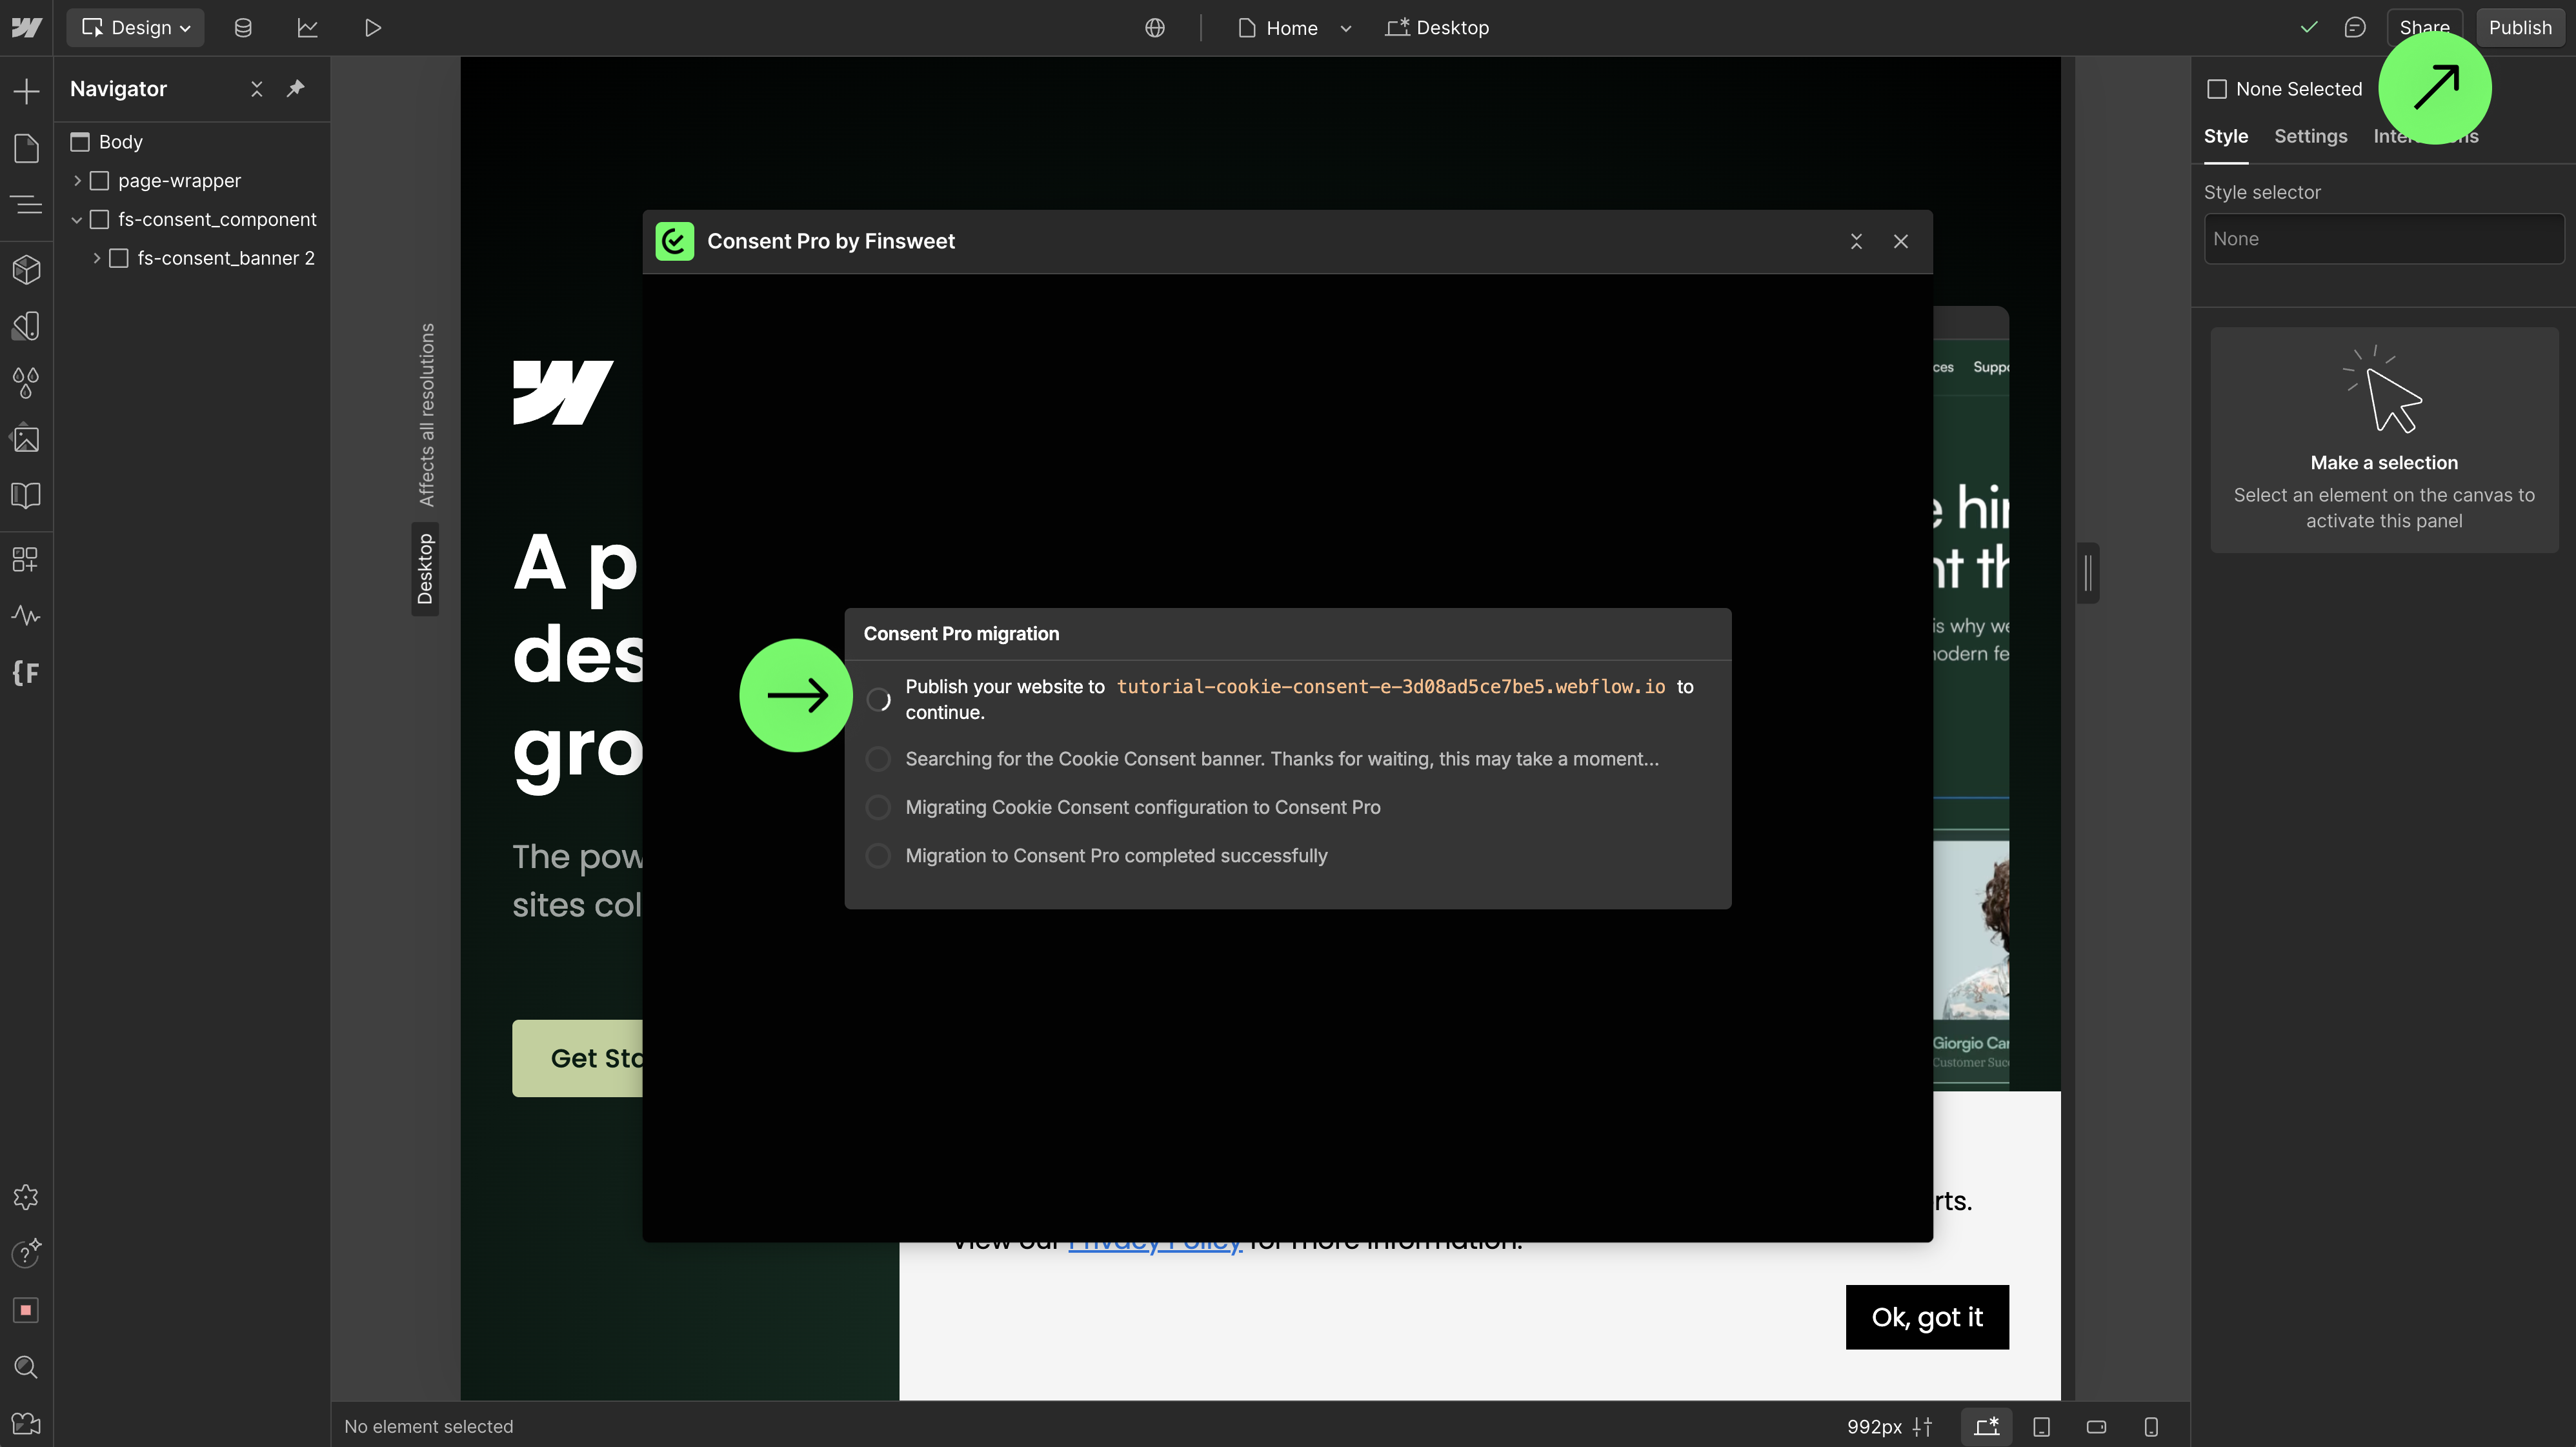Screen dimensions: 2576x1447
Task: Click the Ok, got it button
Action: [x=1927, y=1317]
